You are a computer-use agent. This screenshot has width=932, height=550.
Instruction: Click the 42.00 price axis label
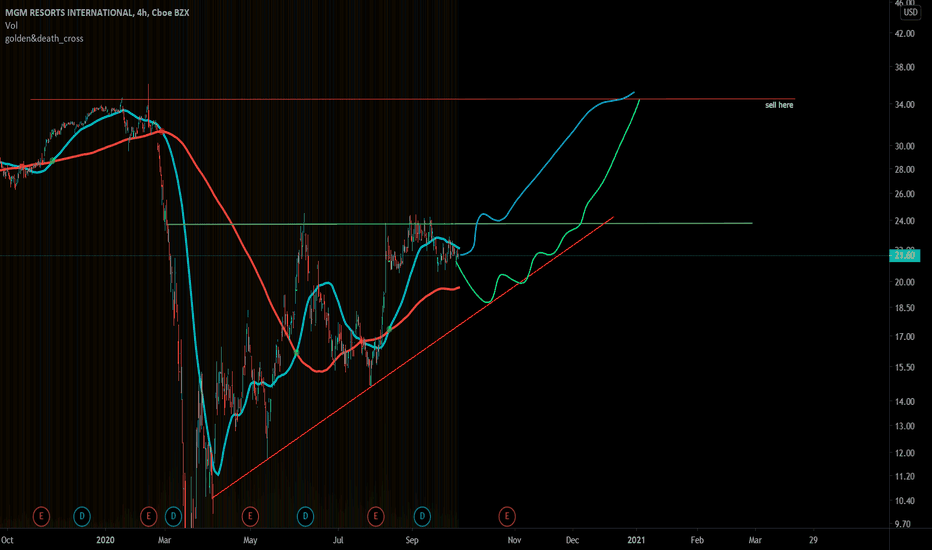click(x=905, y=34)
